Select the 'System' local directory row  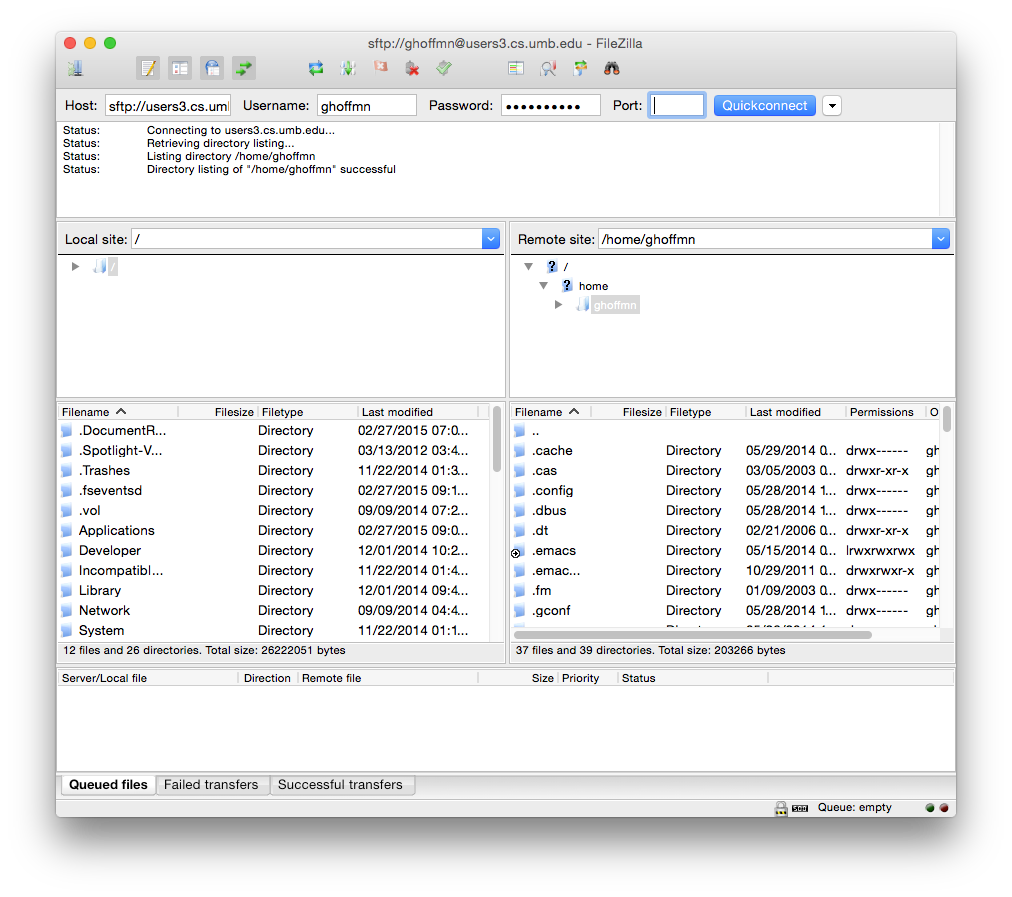tap(274, 631)
